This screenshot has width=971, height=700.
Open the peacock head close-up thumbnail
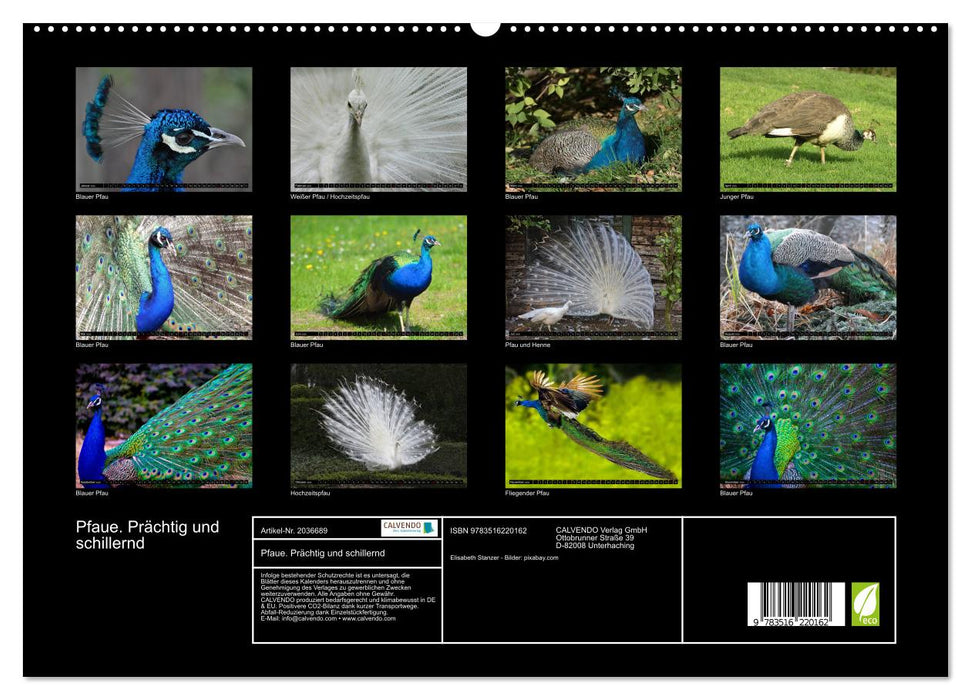pyautogui.click(x=164, y=129)
